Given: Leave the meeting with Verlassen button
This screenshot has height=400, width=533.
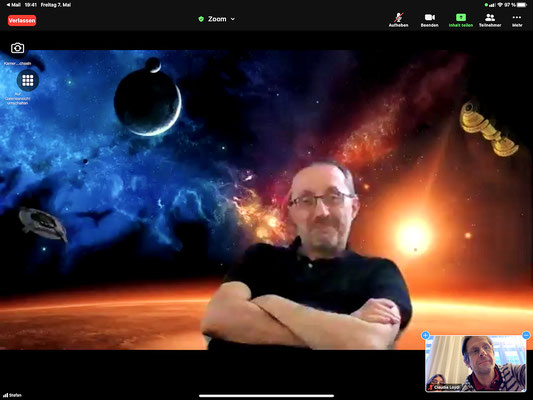Looking at the screenshot, I should pyautogui.click(x=22, y=20).
